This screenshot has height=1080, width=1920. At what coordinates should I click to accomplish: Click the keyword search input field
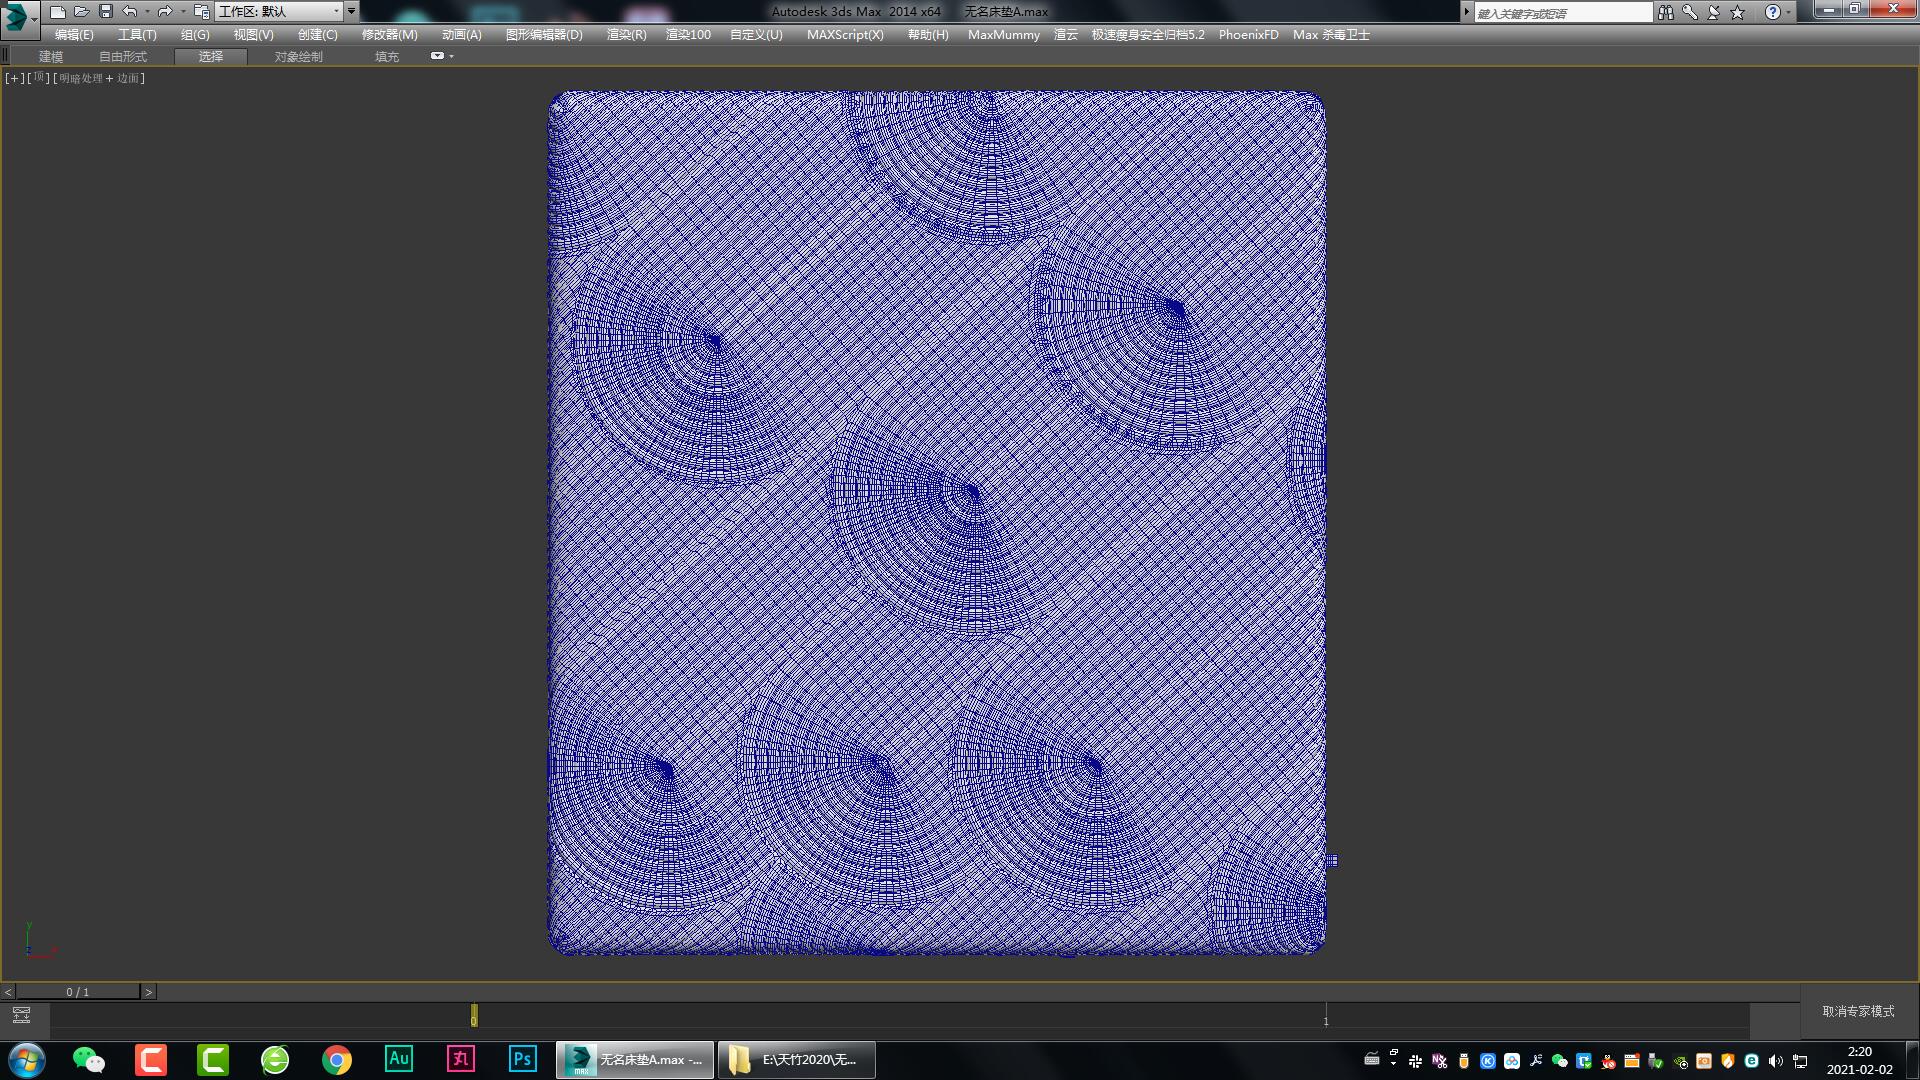[x=1562, y=13]
